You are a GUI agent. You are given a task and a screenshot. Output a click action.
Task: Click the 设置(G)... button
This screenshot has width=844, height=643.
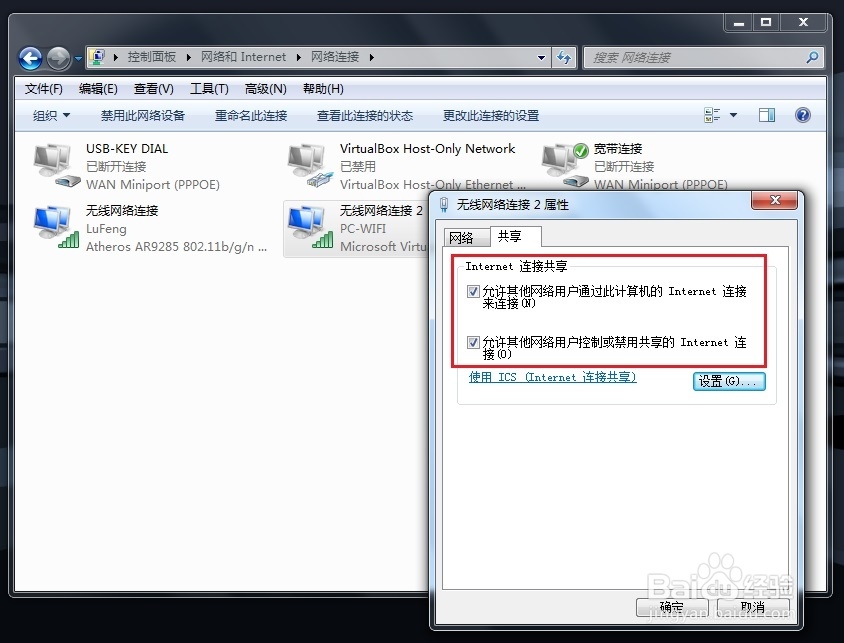pyautogui.click(x=729, y=381)
